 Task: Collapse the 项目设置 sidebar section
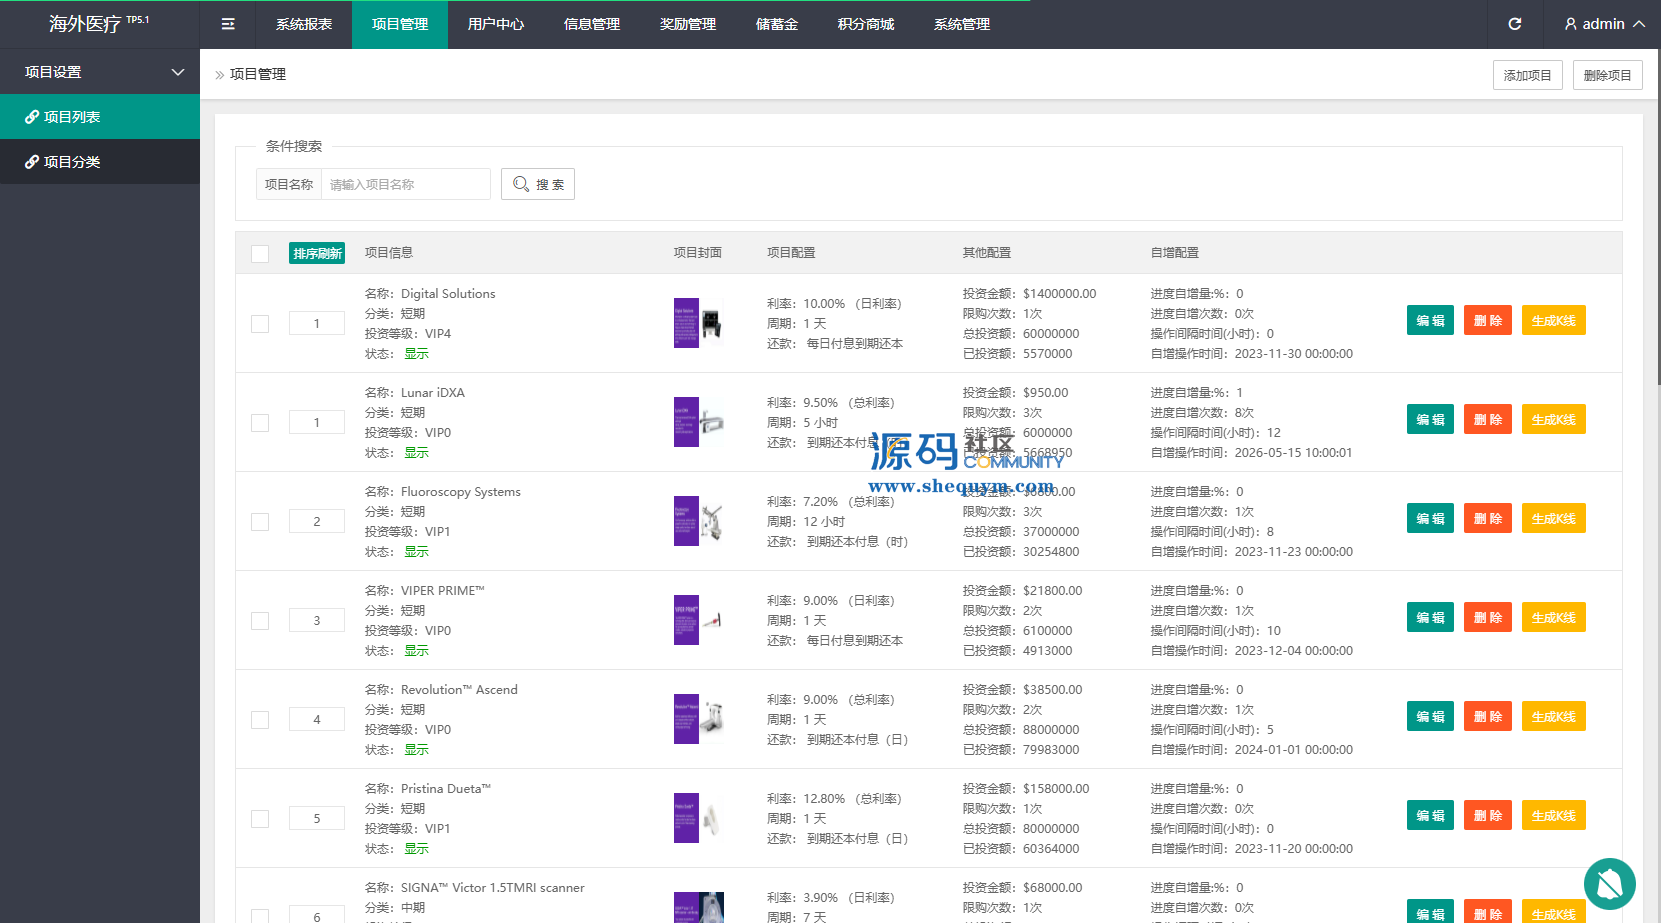point(100,72)
